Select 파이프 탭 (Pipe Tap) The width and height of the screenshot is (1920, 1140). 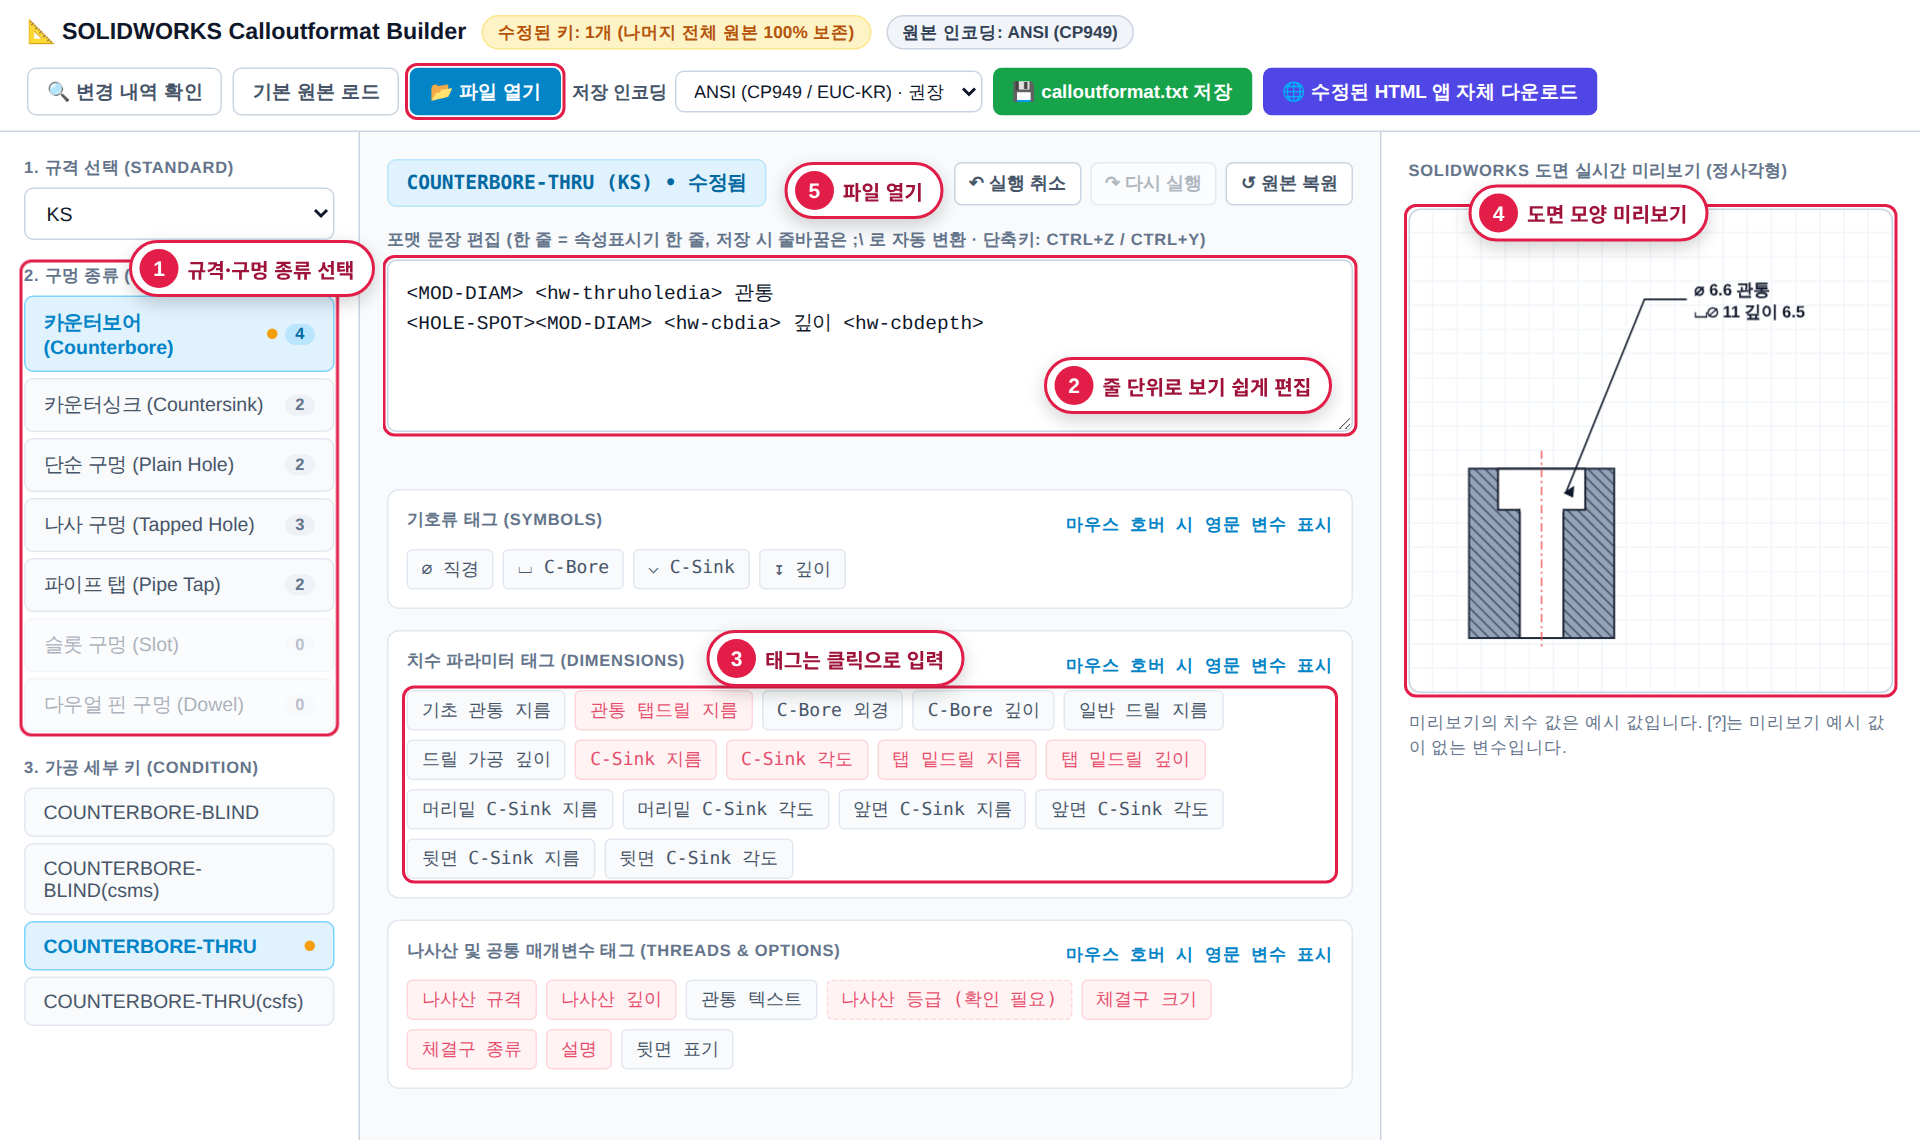[x=179, y=585]
